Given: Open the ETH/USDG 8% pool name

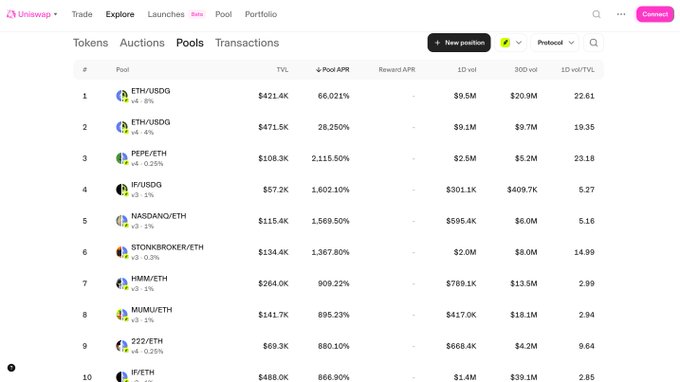Looking at the screenshot, I should (x=150, y=91).
